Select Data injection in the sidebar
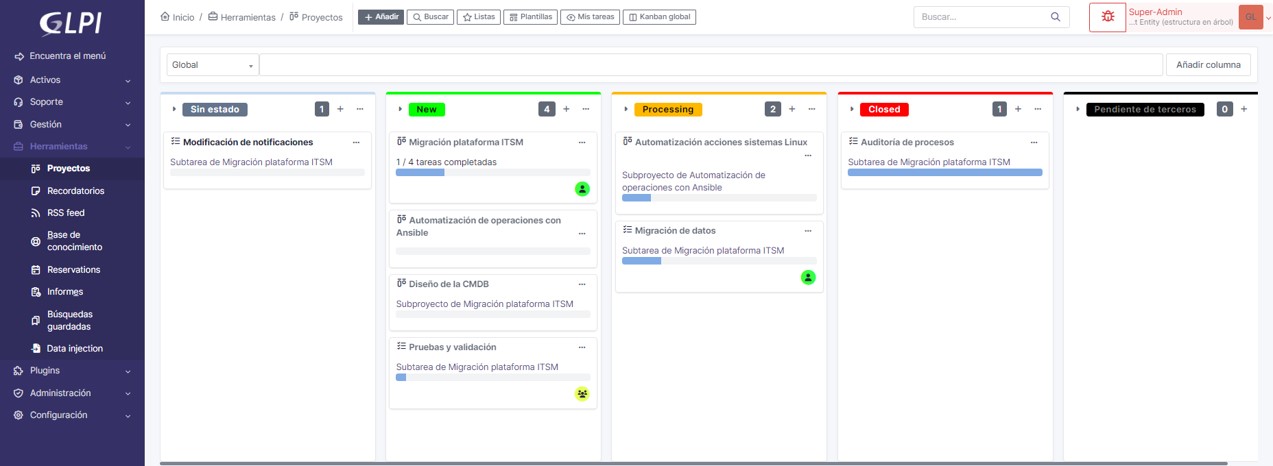1273x466 pixels. 74,348
